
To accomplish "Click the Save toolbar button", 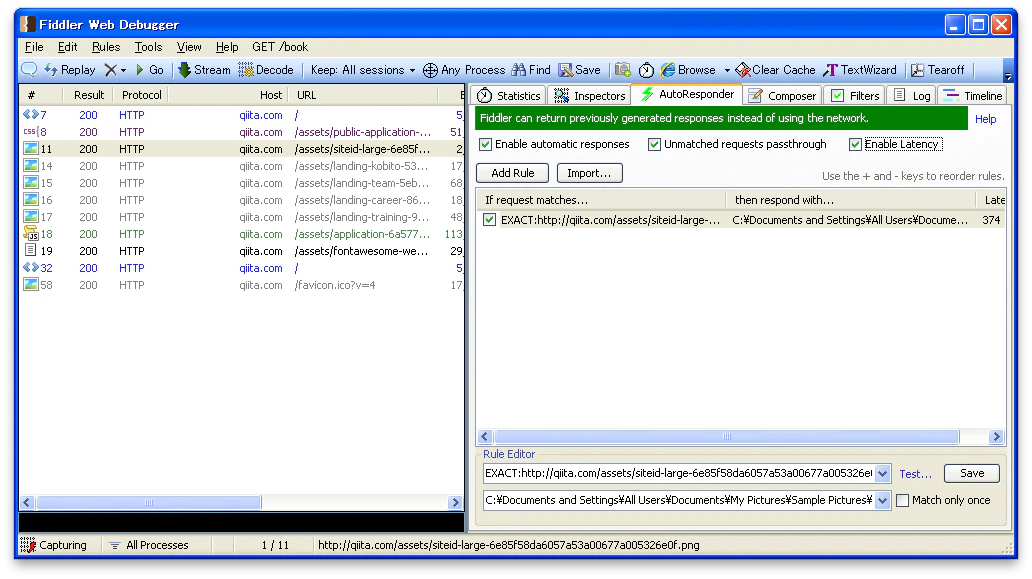I will (579, 70).
